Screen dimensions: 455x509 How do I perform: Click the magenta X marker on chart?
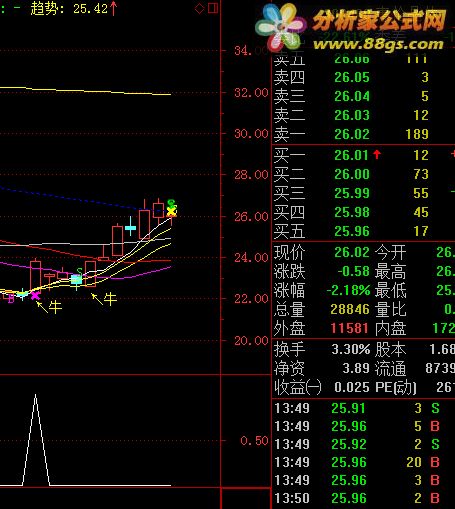point(35,295)
